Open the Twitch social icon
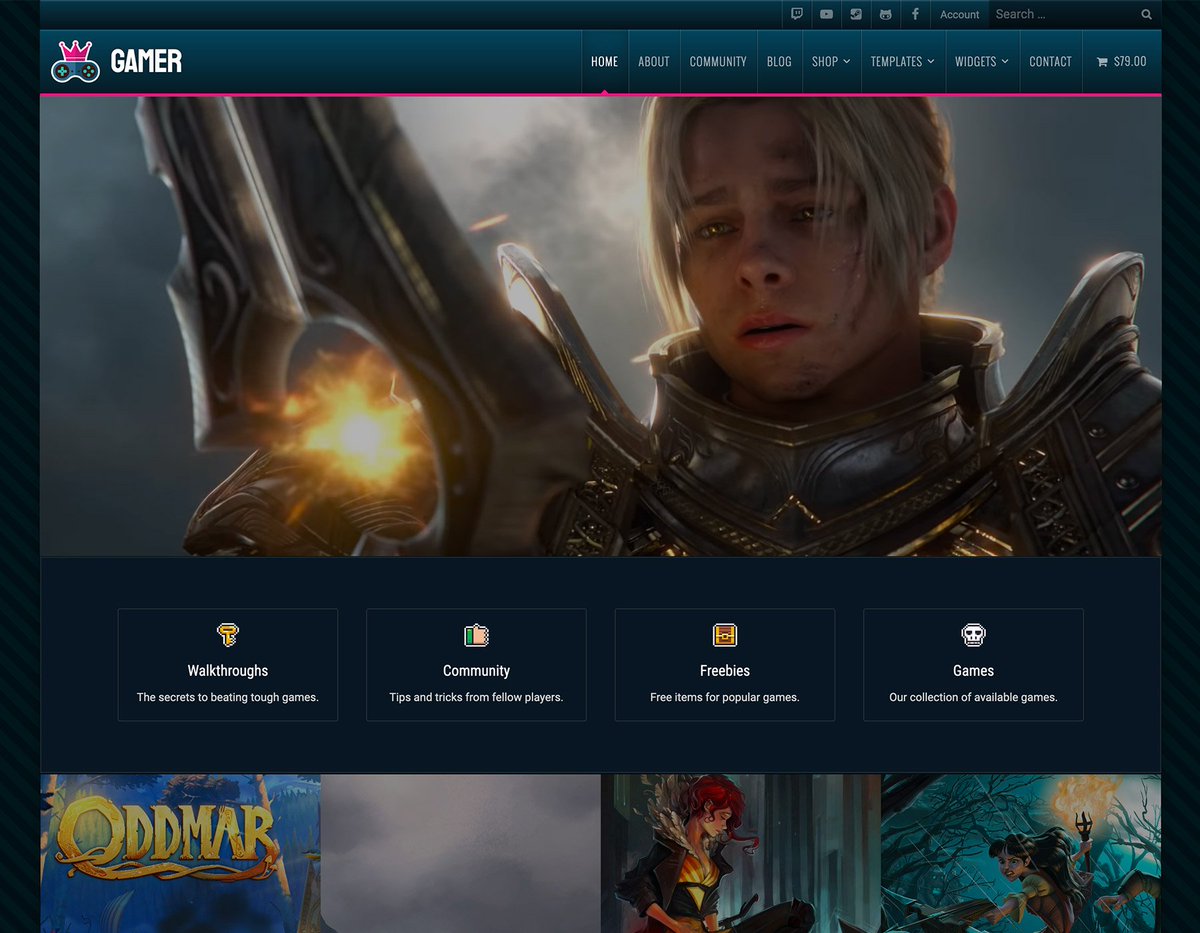 tap(797, 14)
